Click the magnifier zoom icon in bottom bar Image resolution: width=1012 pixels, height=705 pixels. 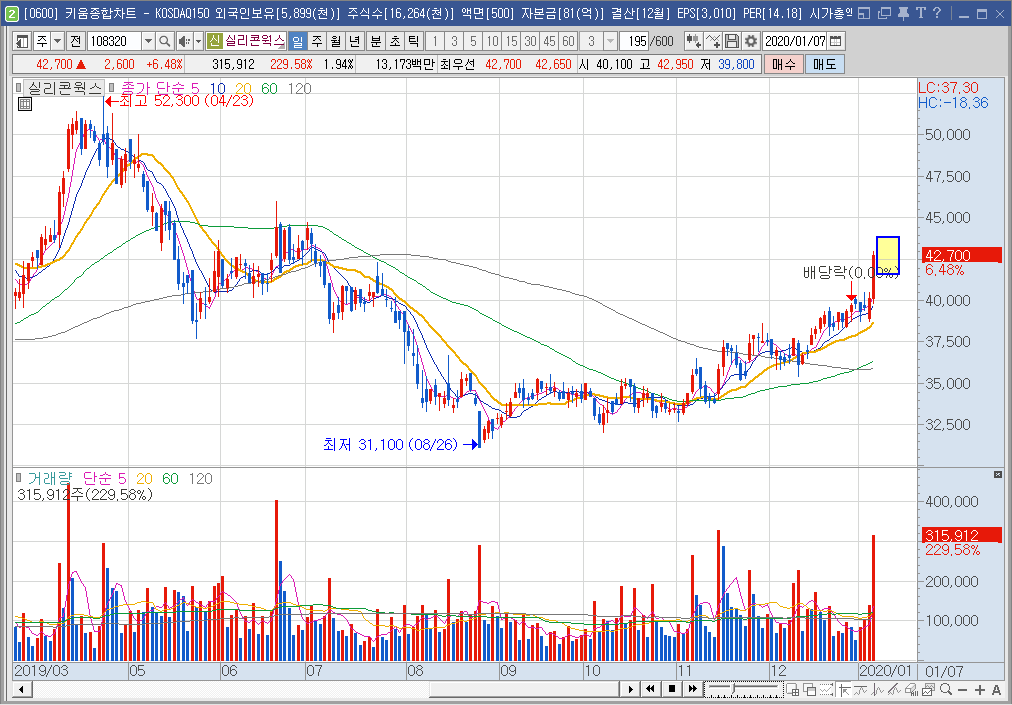tap(946, 689)
